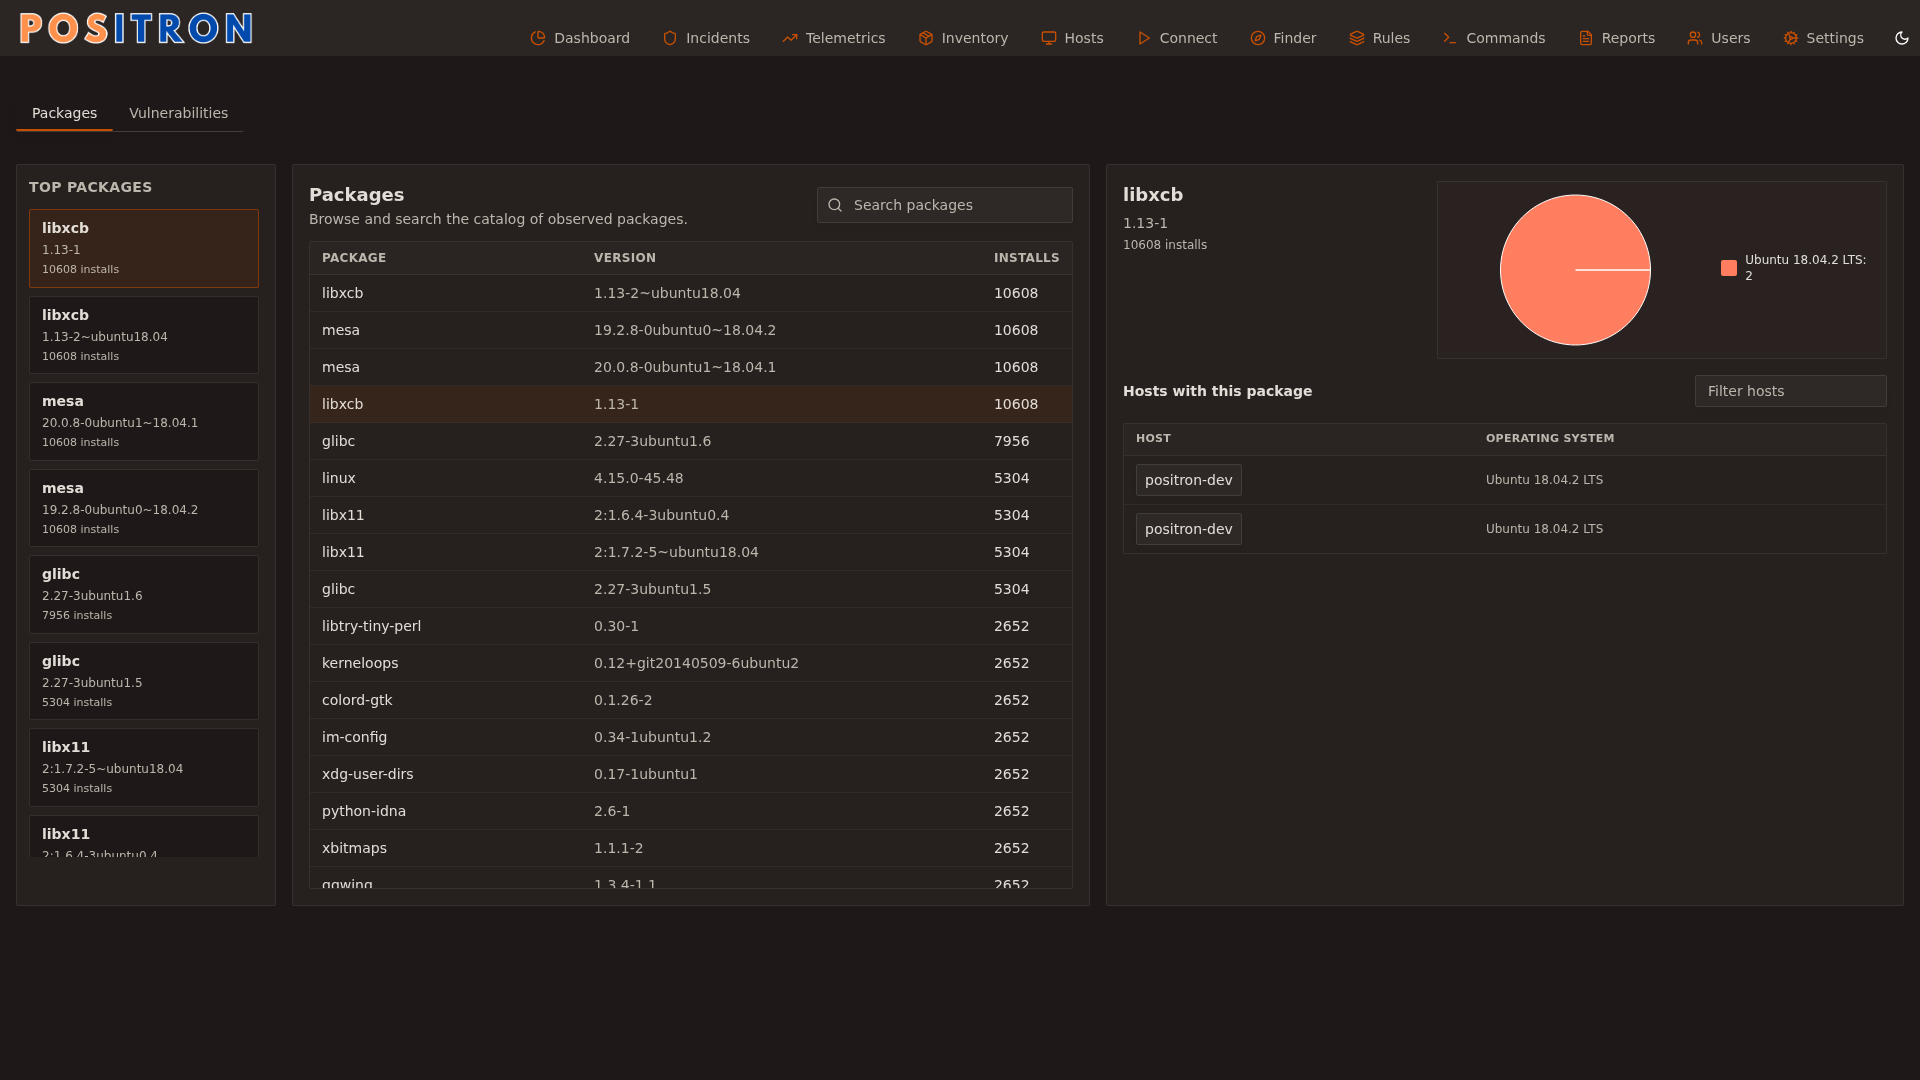Switch to the Vulnerabilities tab
This screenshot has width=1920, height=1080.
[x=178, y=113]
